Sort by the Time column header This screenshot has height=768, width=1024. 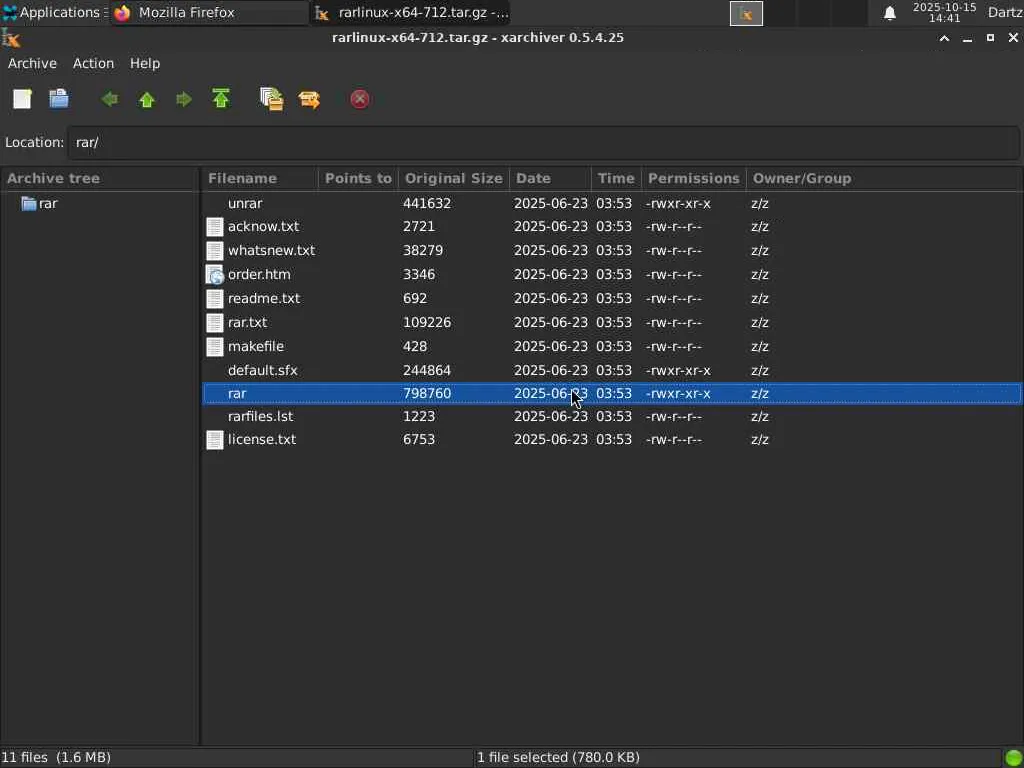(616, 178)
